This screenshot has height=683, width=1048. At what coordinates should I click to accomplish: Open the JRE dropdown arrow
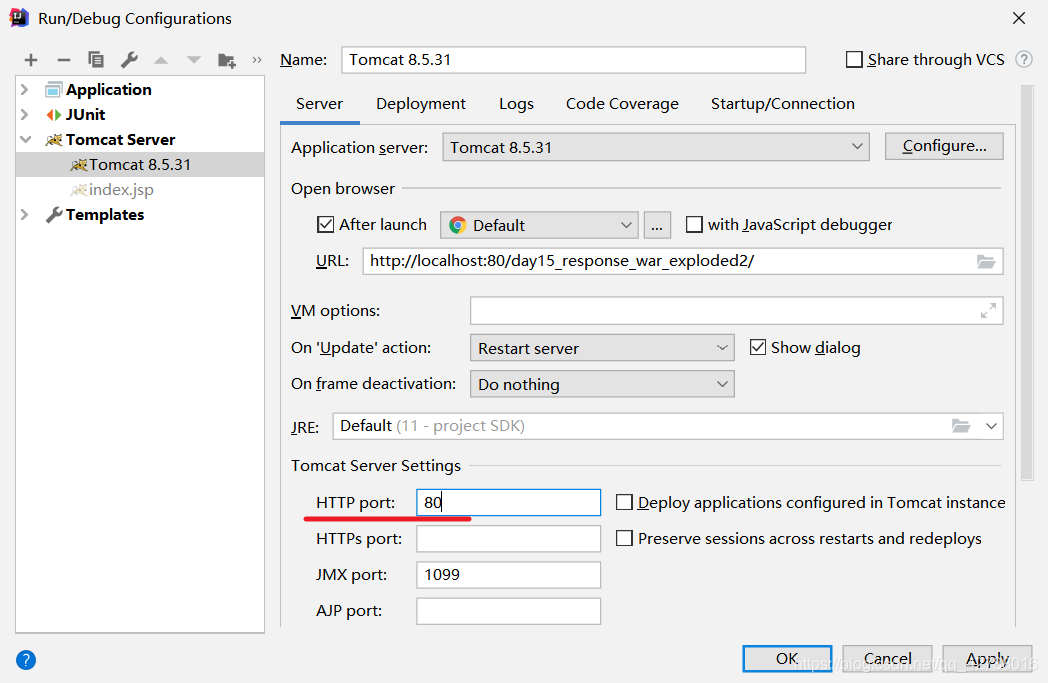(991, 426)
